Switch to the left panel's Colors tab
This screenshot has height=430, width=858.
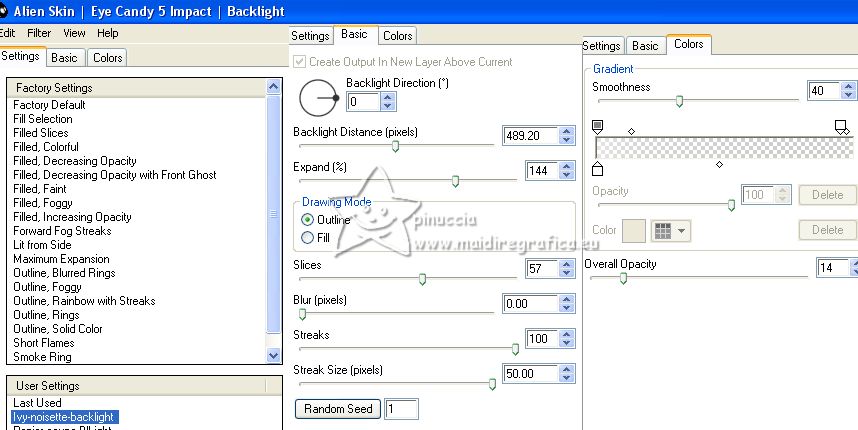(x=107, y=57)
